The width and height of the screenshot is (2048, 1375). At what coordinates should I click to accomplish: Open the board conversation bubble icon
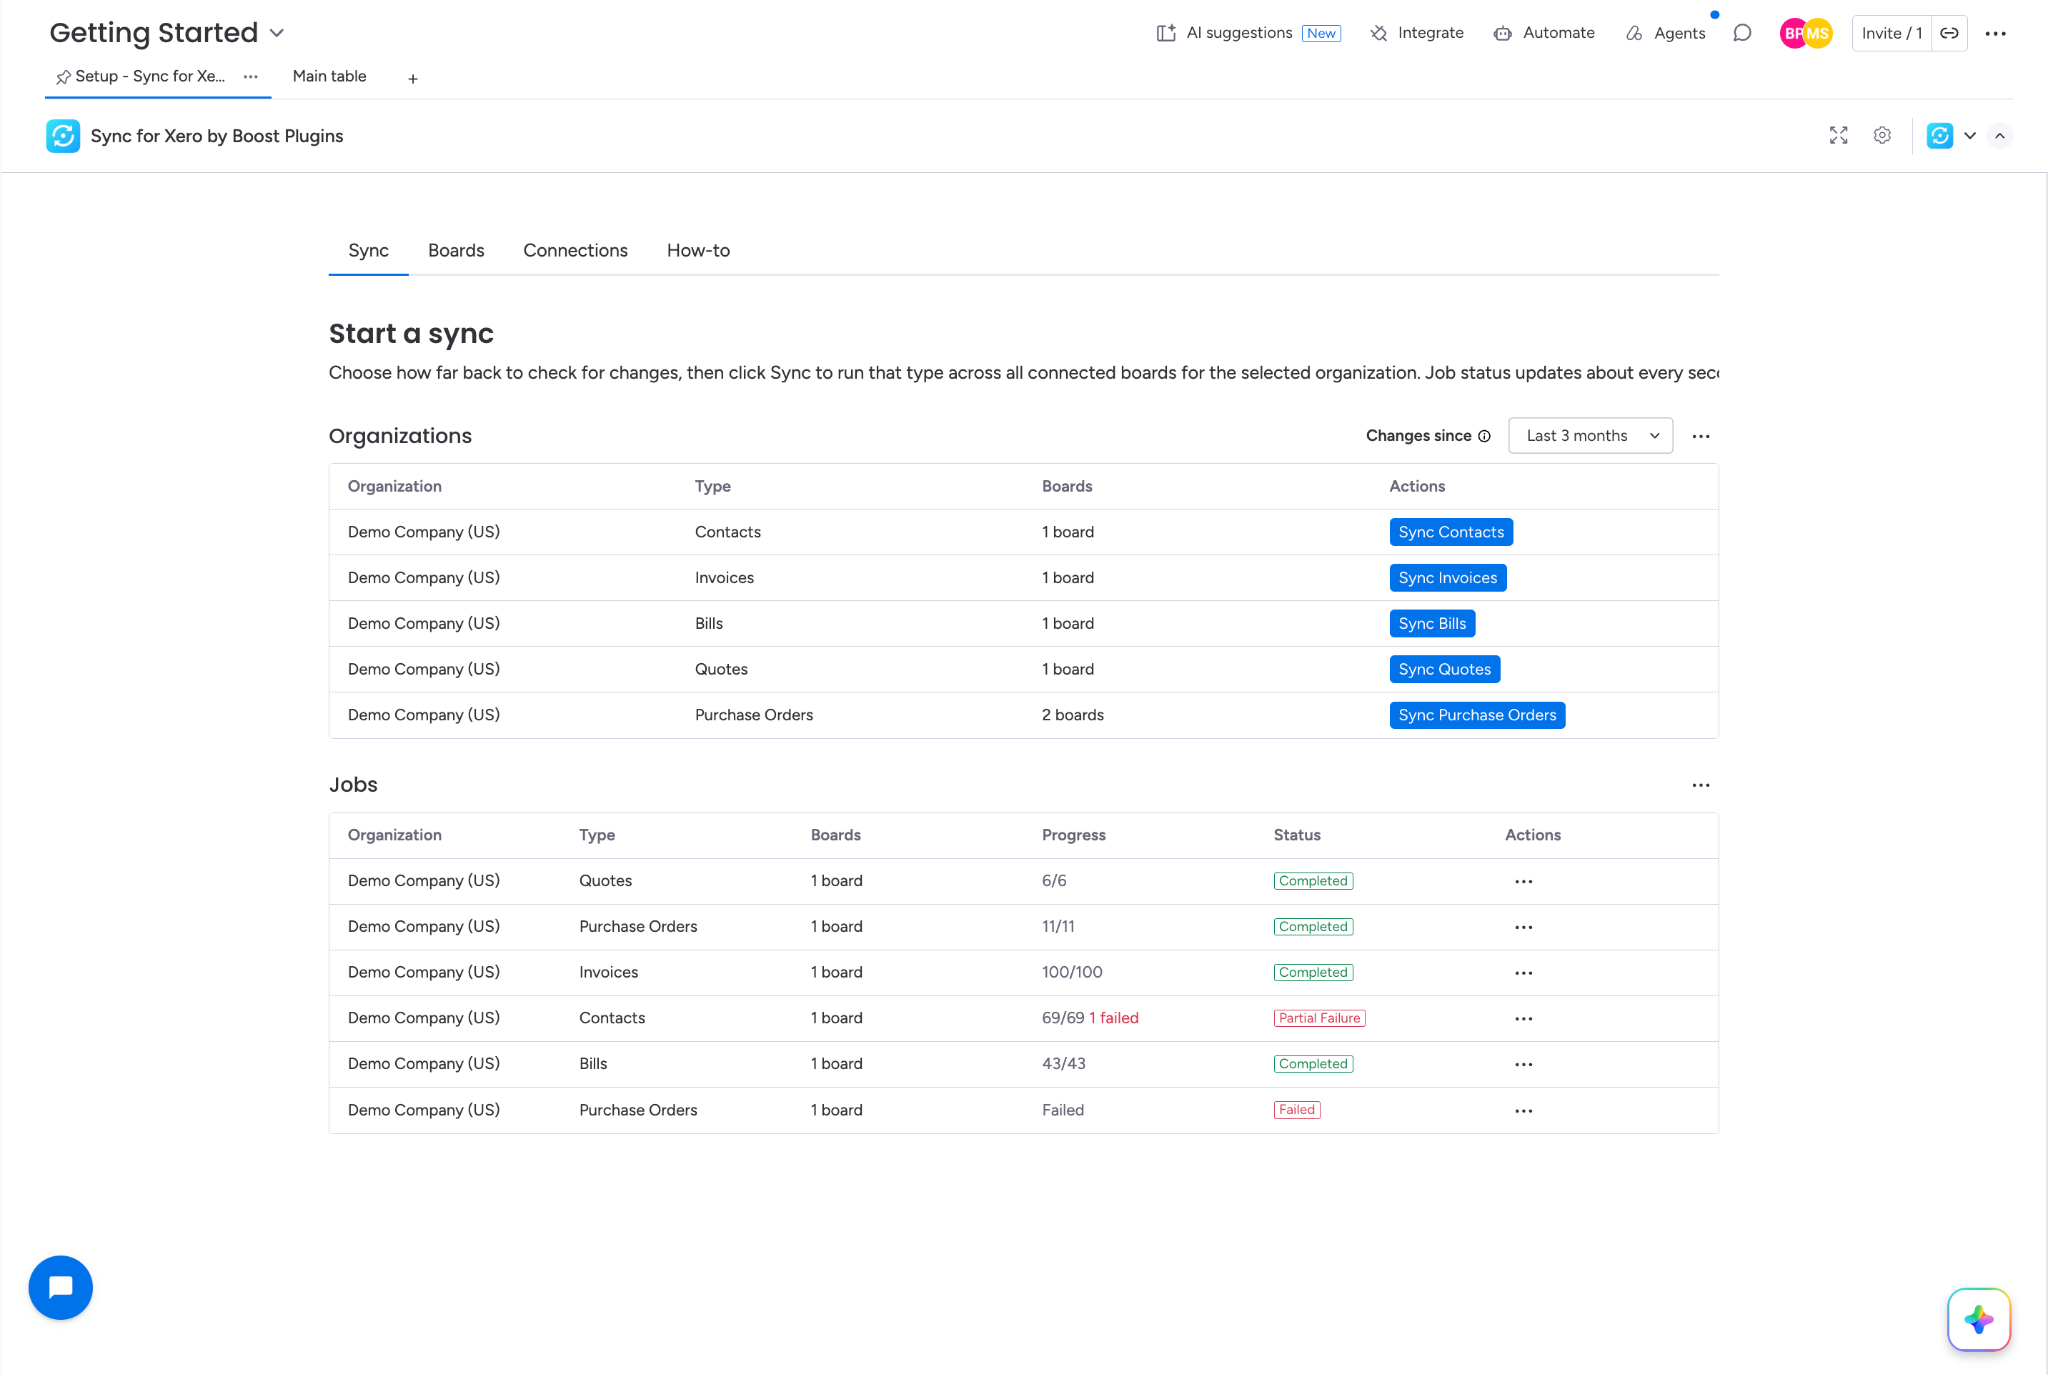point(1742,33)
